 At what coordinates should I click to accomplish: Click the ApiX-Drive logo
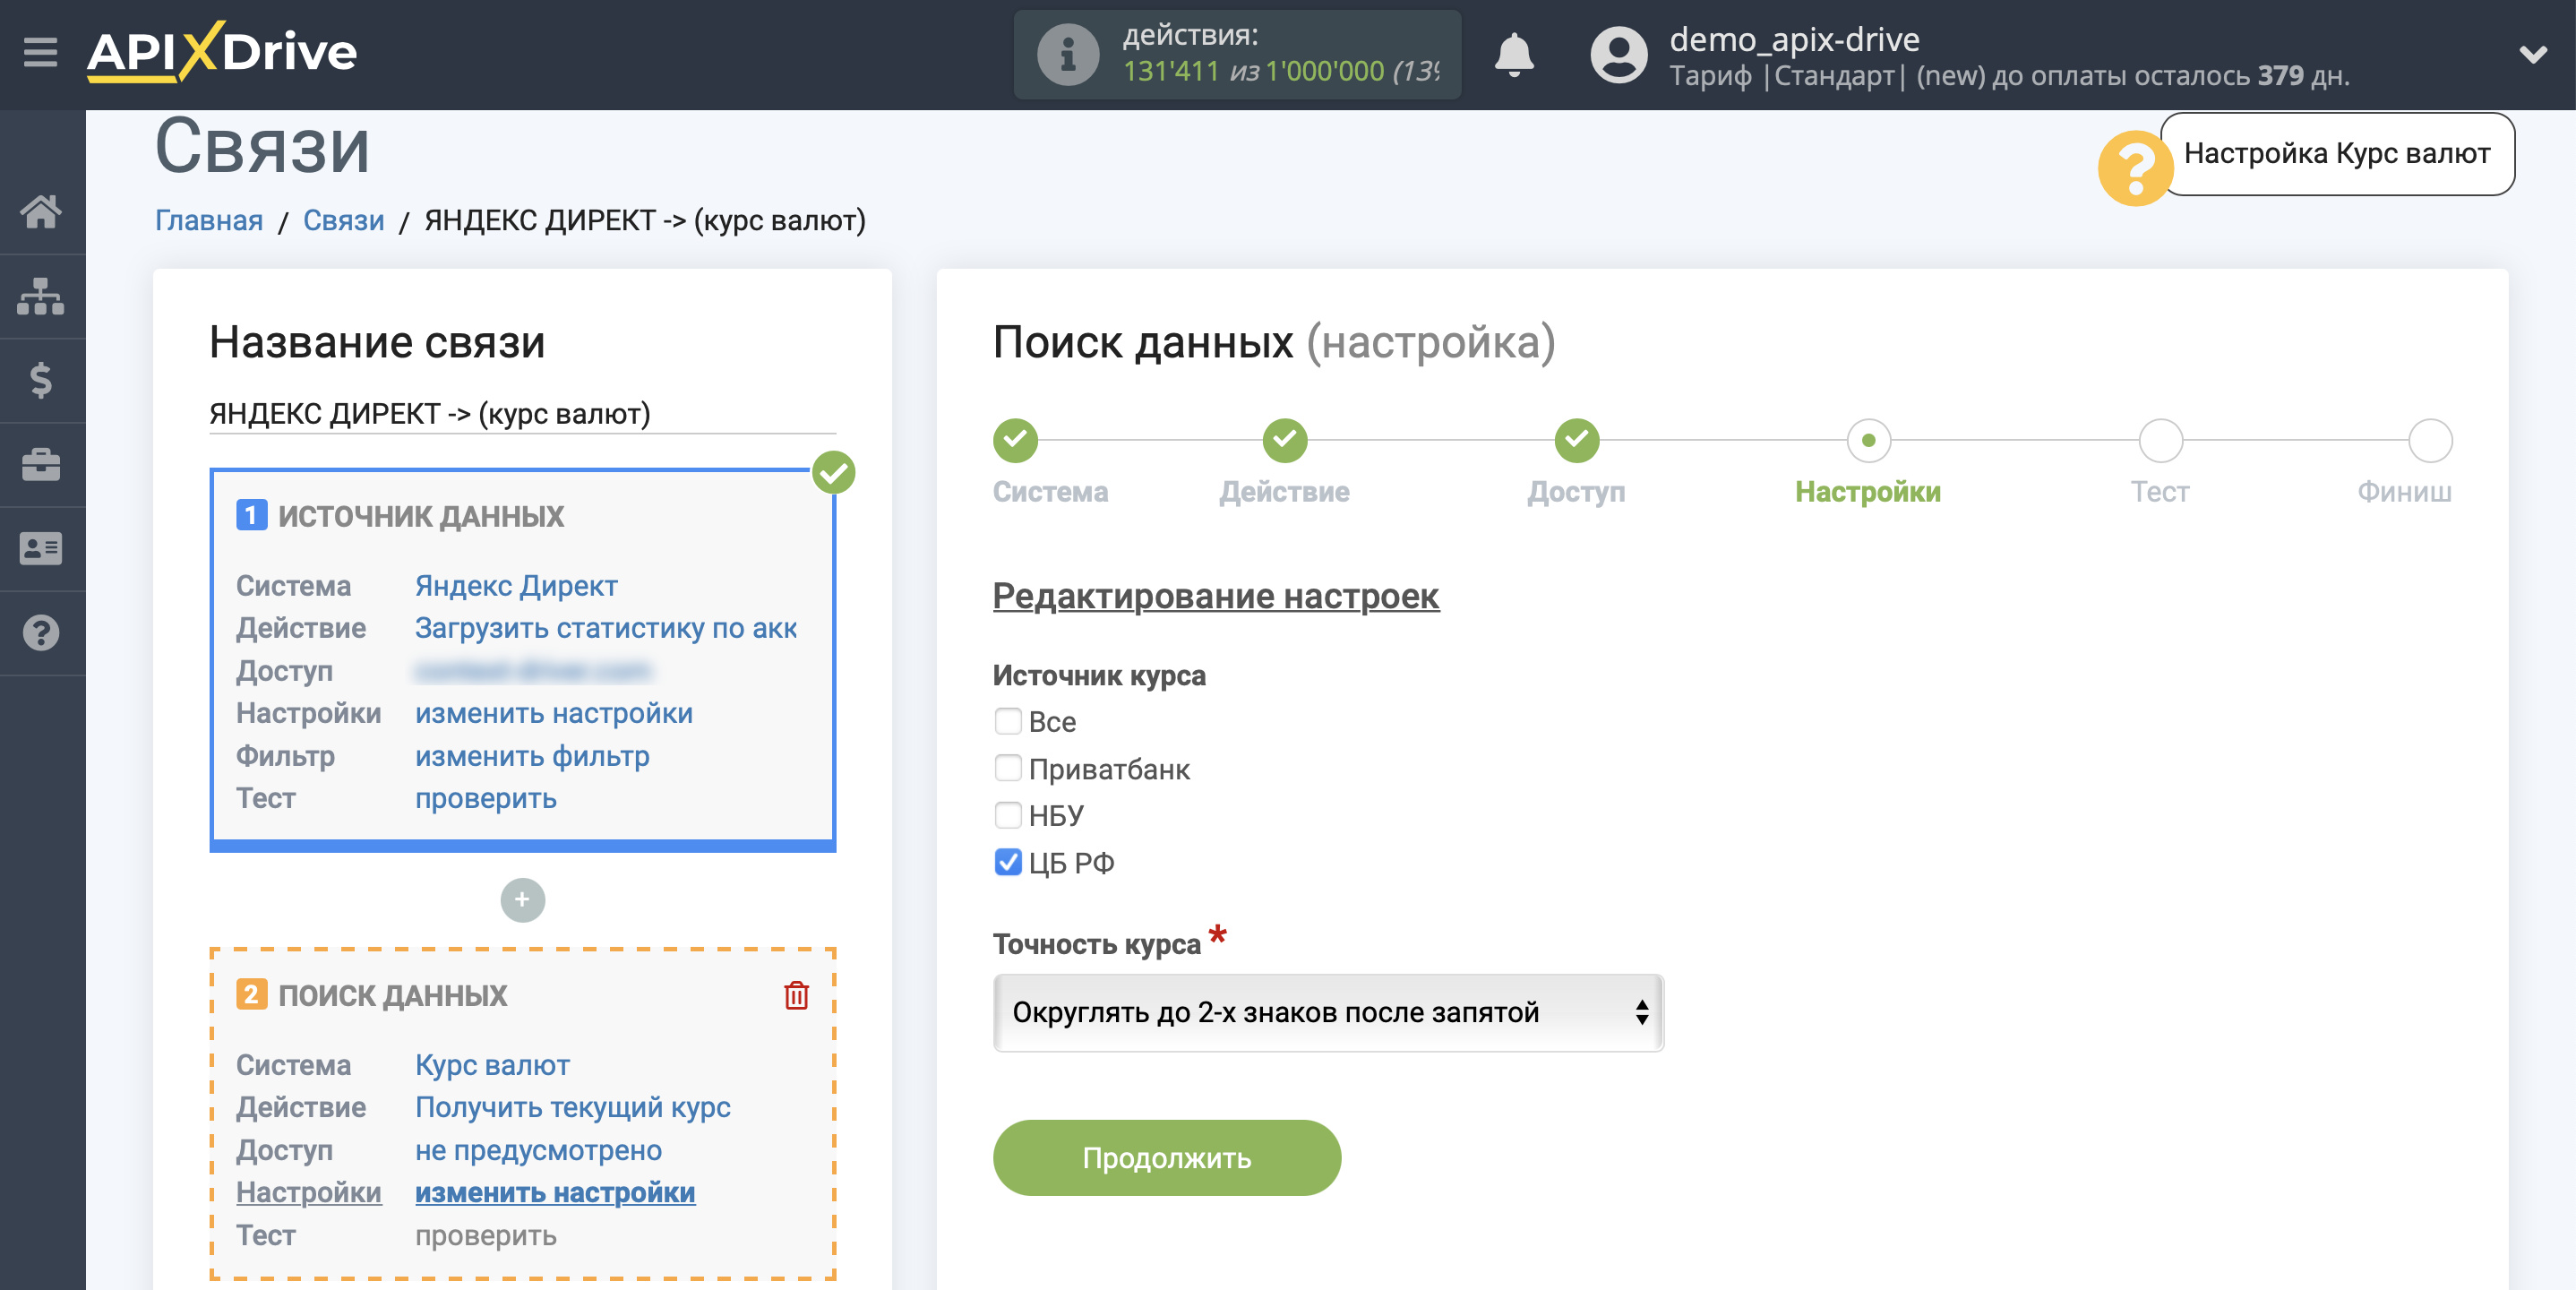(222, 52)
